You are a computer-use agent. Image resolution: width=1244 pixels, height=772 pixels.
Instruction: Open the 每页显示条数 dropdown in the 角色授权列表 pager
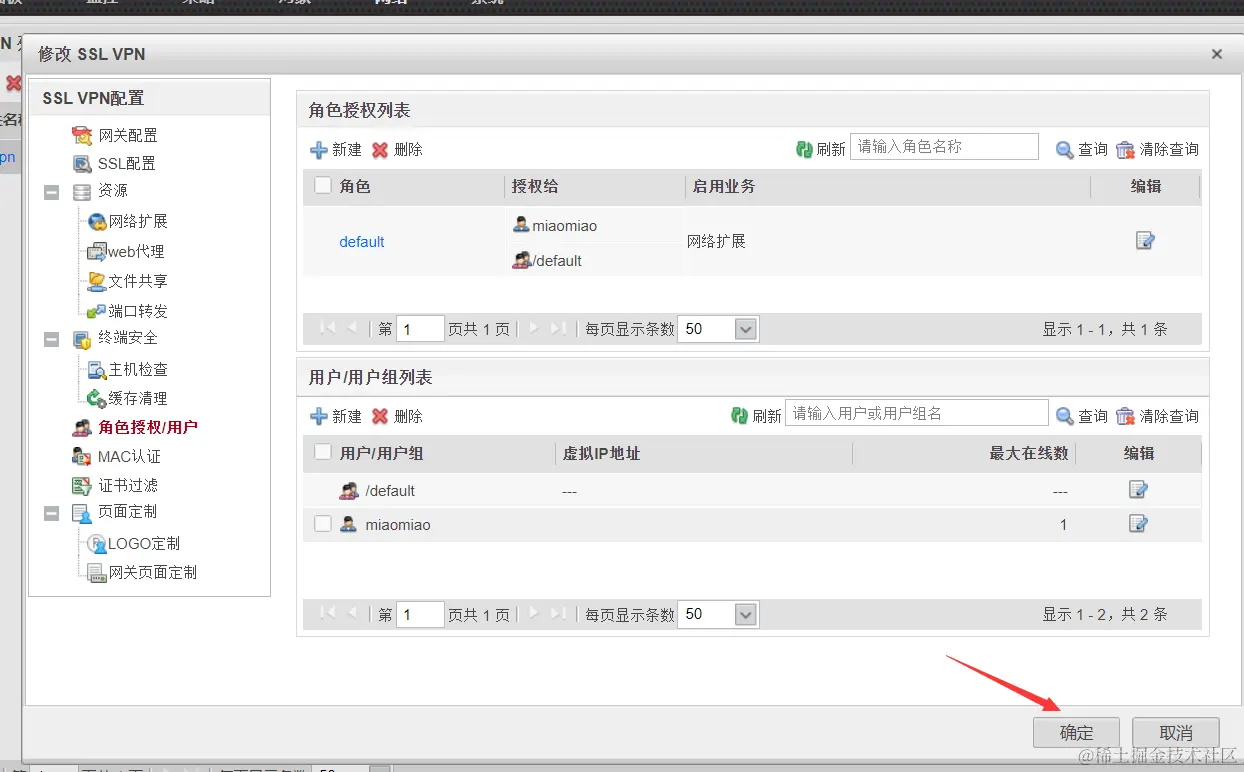click(746, 329)
